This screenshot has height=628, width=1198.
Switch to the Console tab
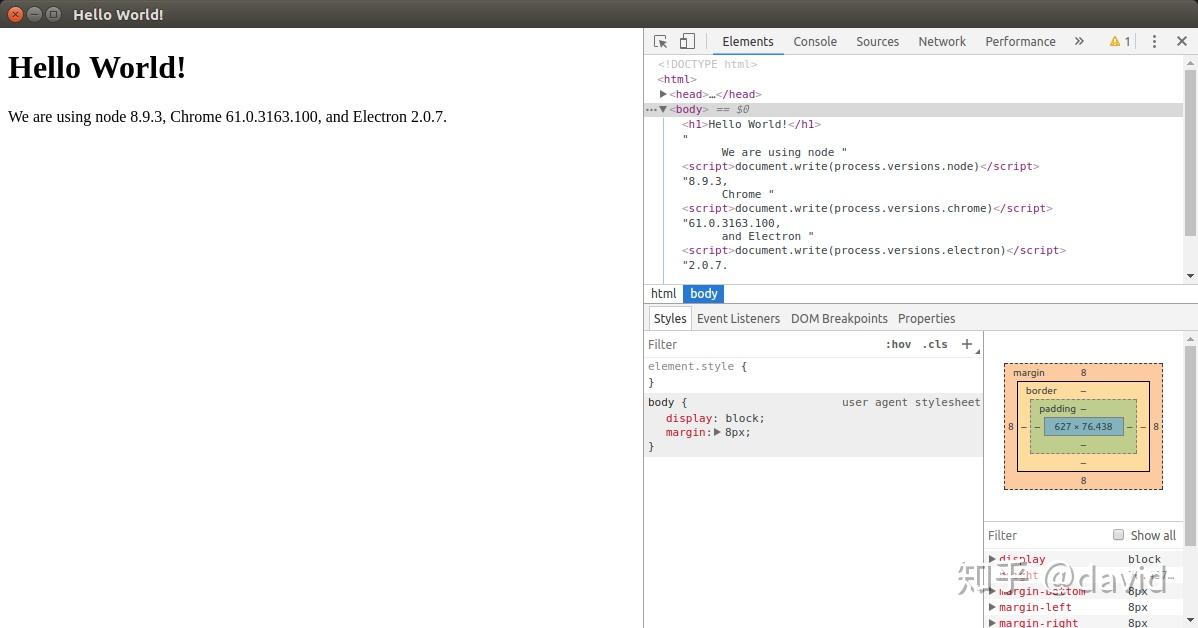point(814,41)
